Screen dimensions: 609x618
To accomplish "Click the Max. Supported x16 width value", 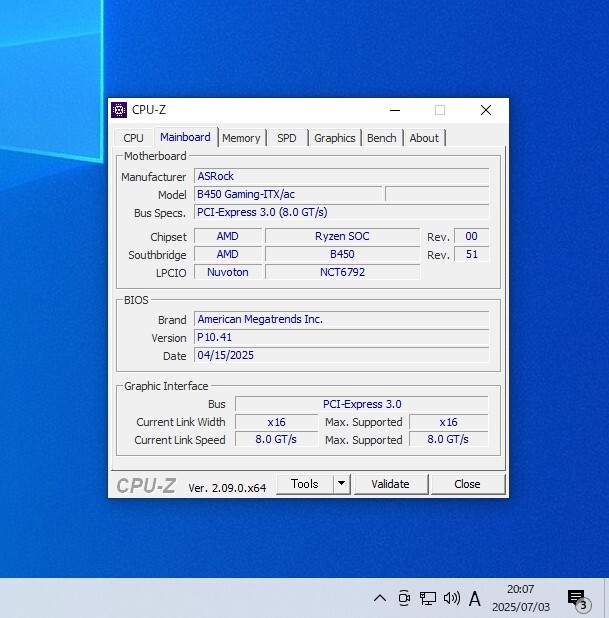I will 449,422.
